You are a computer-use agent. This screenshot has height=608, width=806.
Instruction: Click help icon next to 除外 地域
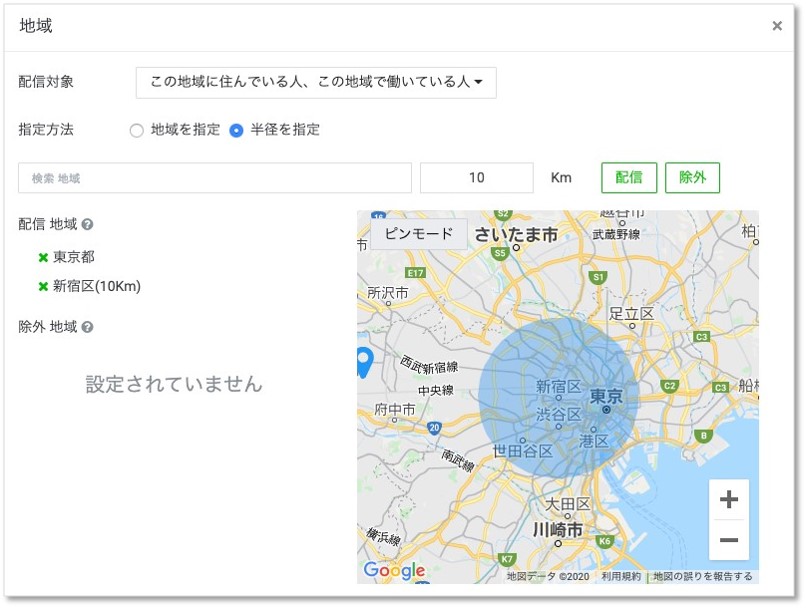(x=88, y=327)
